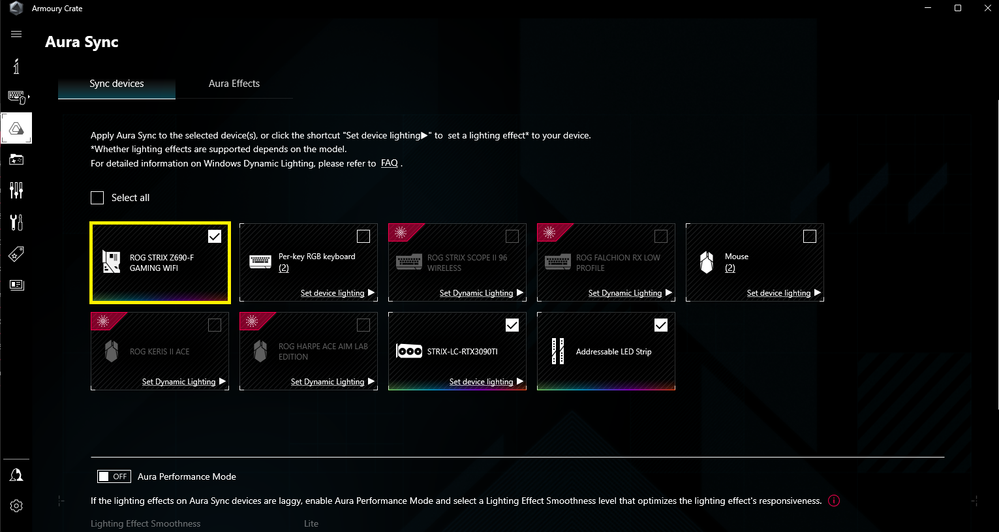
Task: Uncheck the Addressable LED Strip checkbox
Action: 661,326
